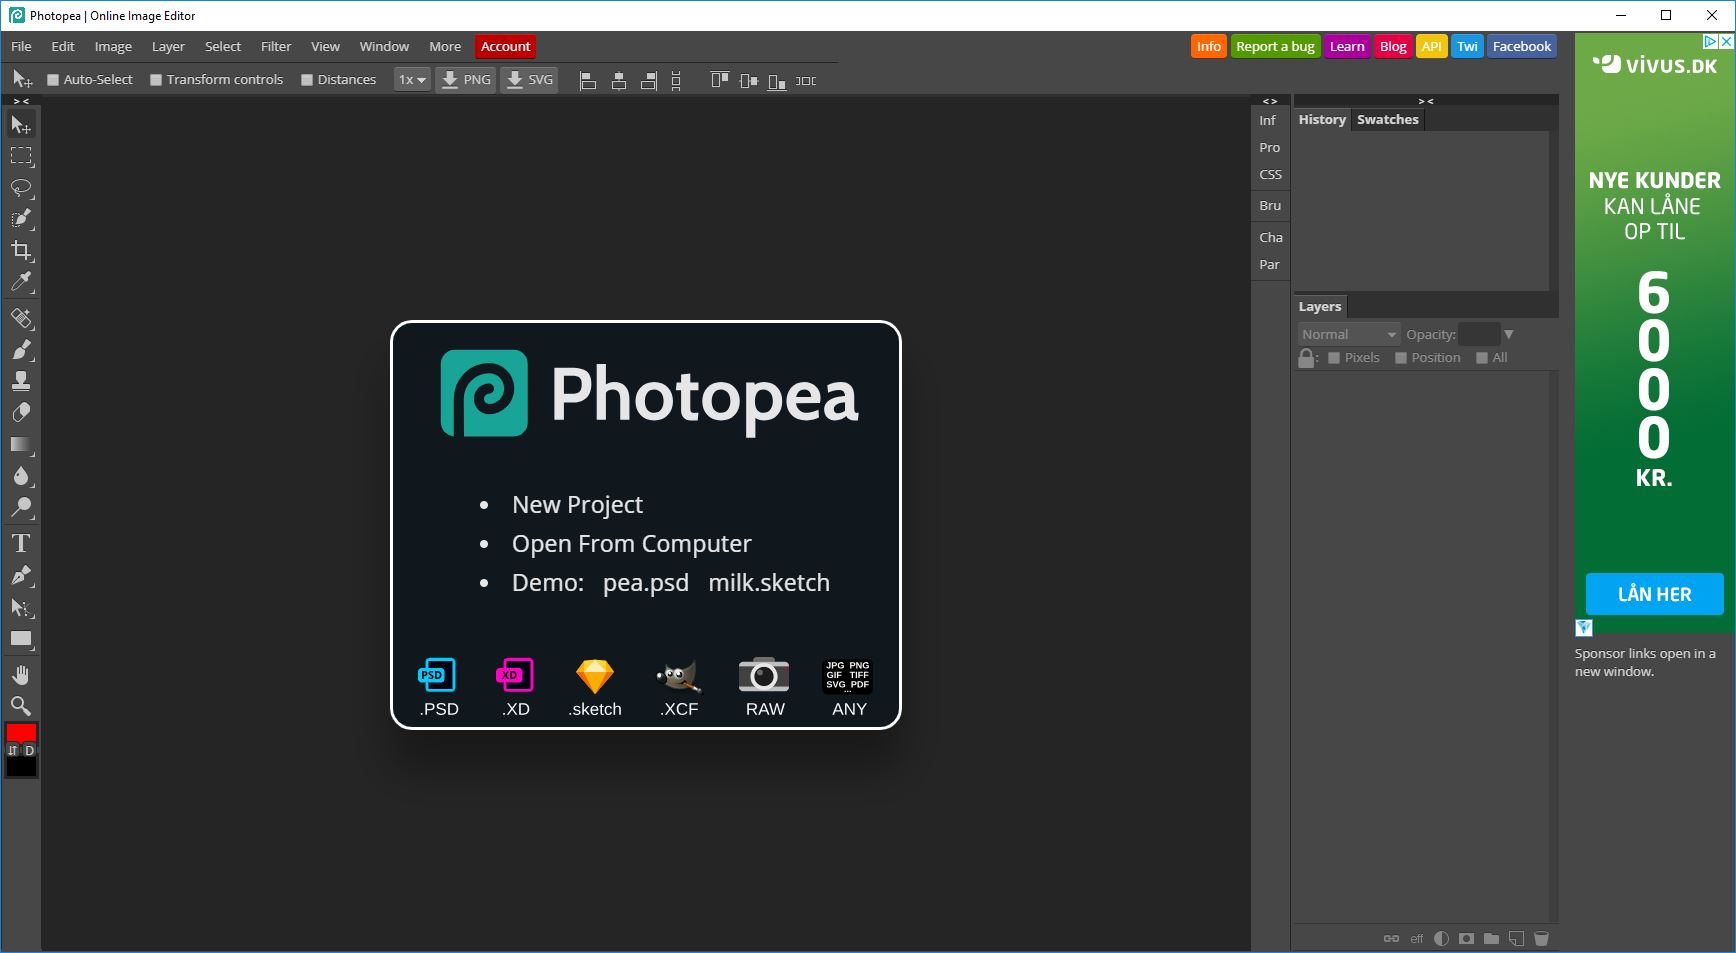The width and height of the screenshot is (1736, 953).
Task: Collapse the History panel column arrows
Action: [1426, 101]
